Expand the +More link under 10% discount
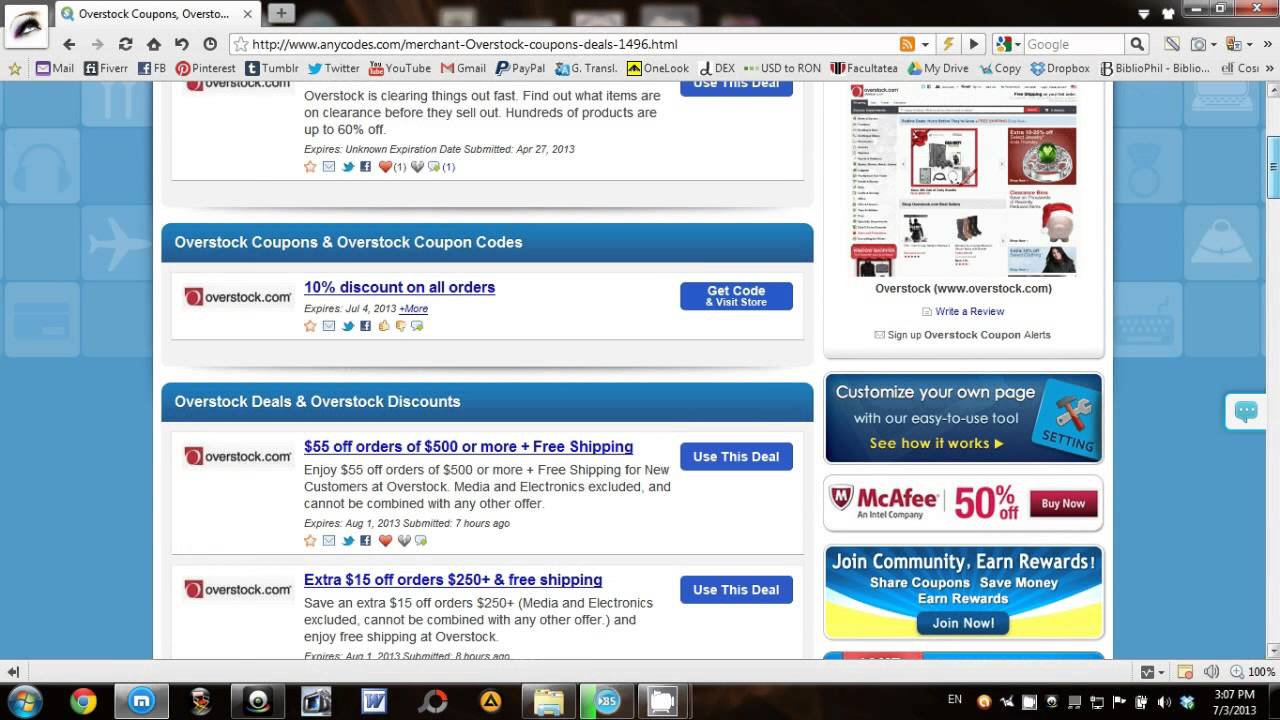This screenshot has width=1280, height=720. point(413,309)
